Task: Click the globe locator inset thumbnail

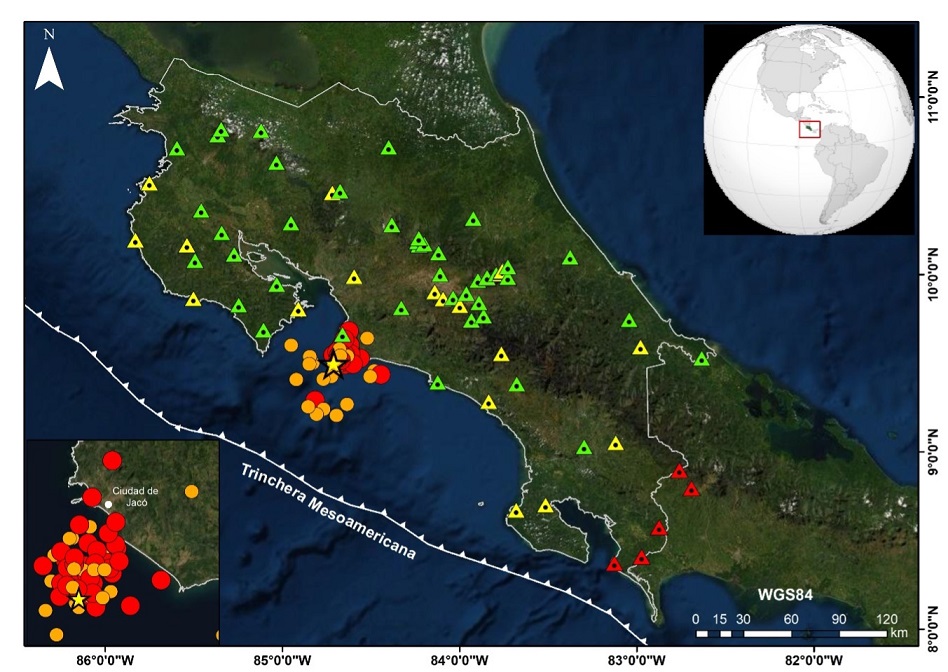Action: (x=808, y=129)
